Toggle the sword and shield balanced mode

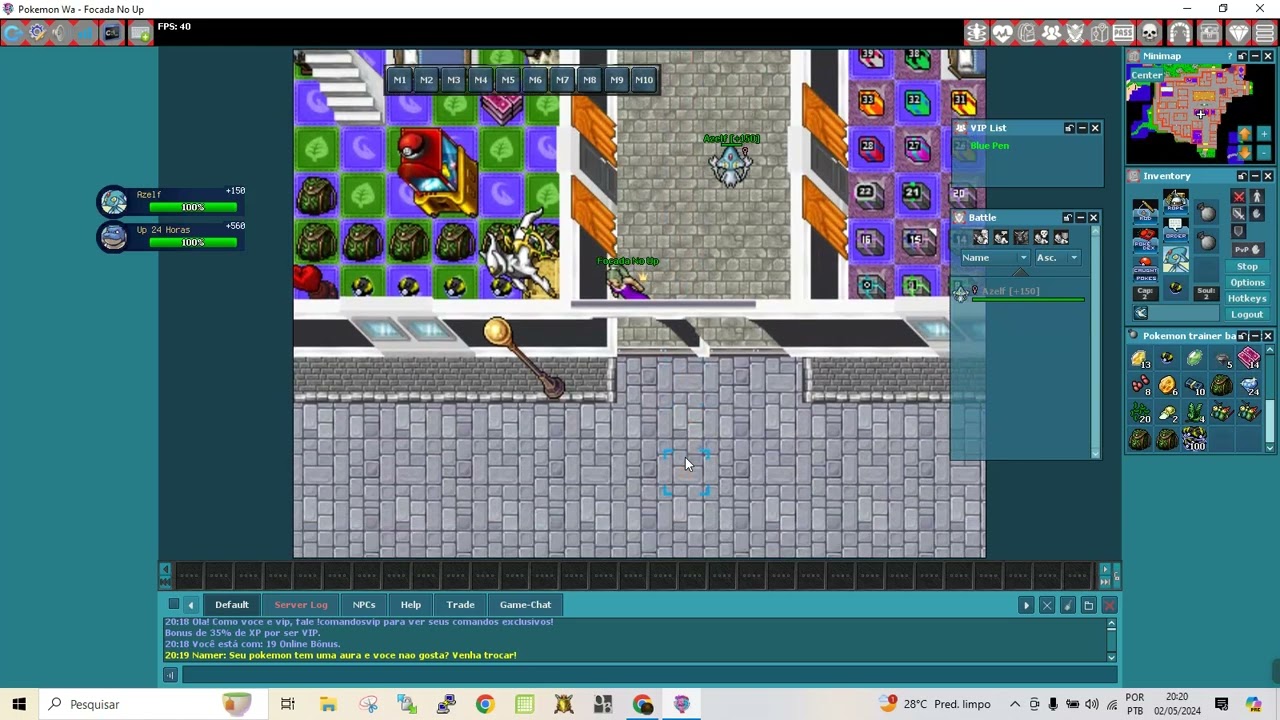[x=1238, y=214]
